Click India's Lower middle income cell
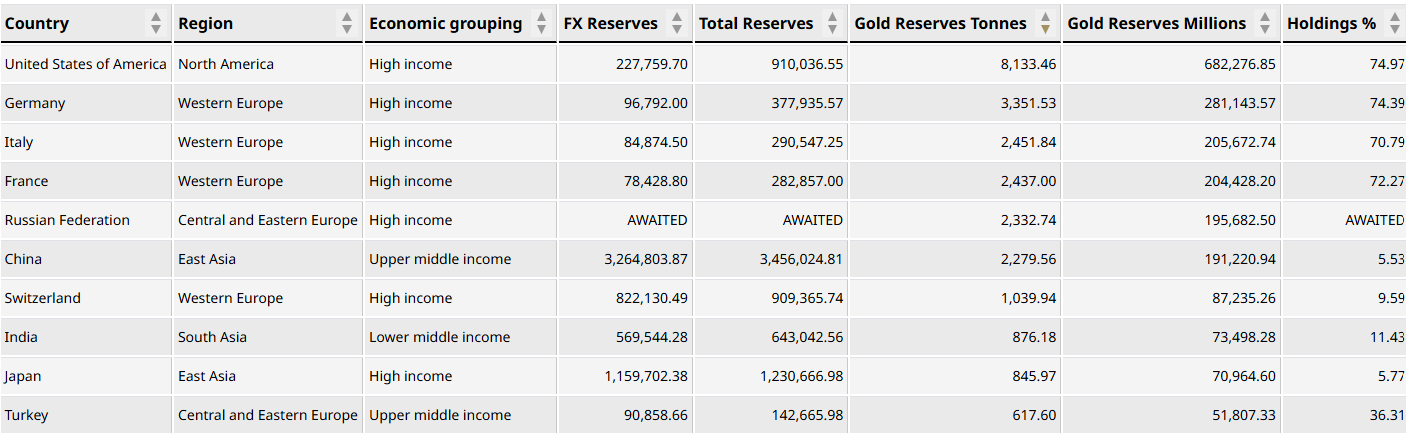 click(439, 337)
